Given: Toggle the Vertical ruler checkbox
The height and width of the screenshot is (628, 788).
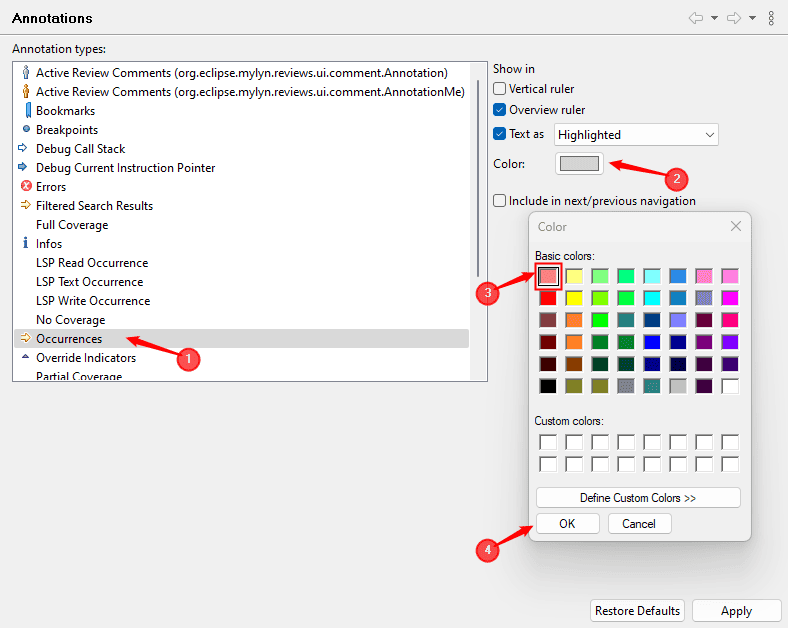Looking at the screenshot, I should pos(500,89).
